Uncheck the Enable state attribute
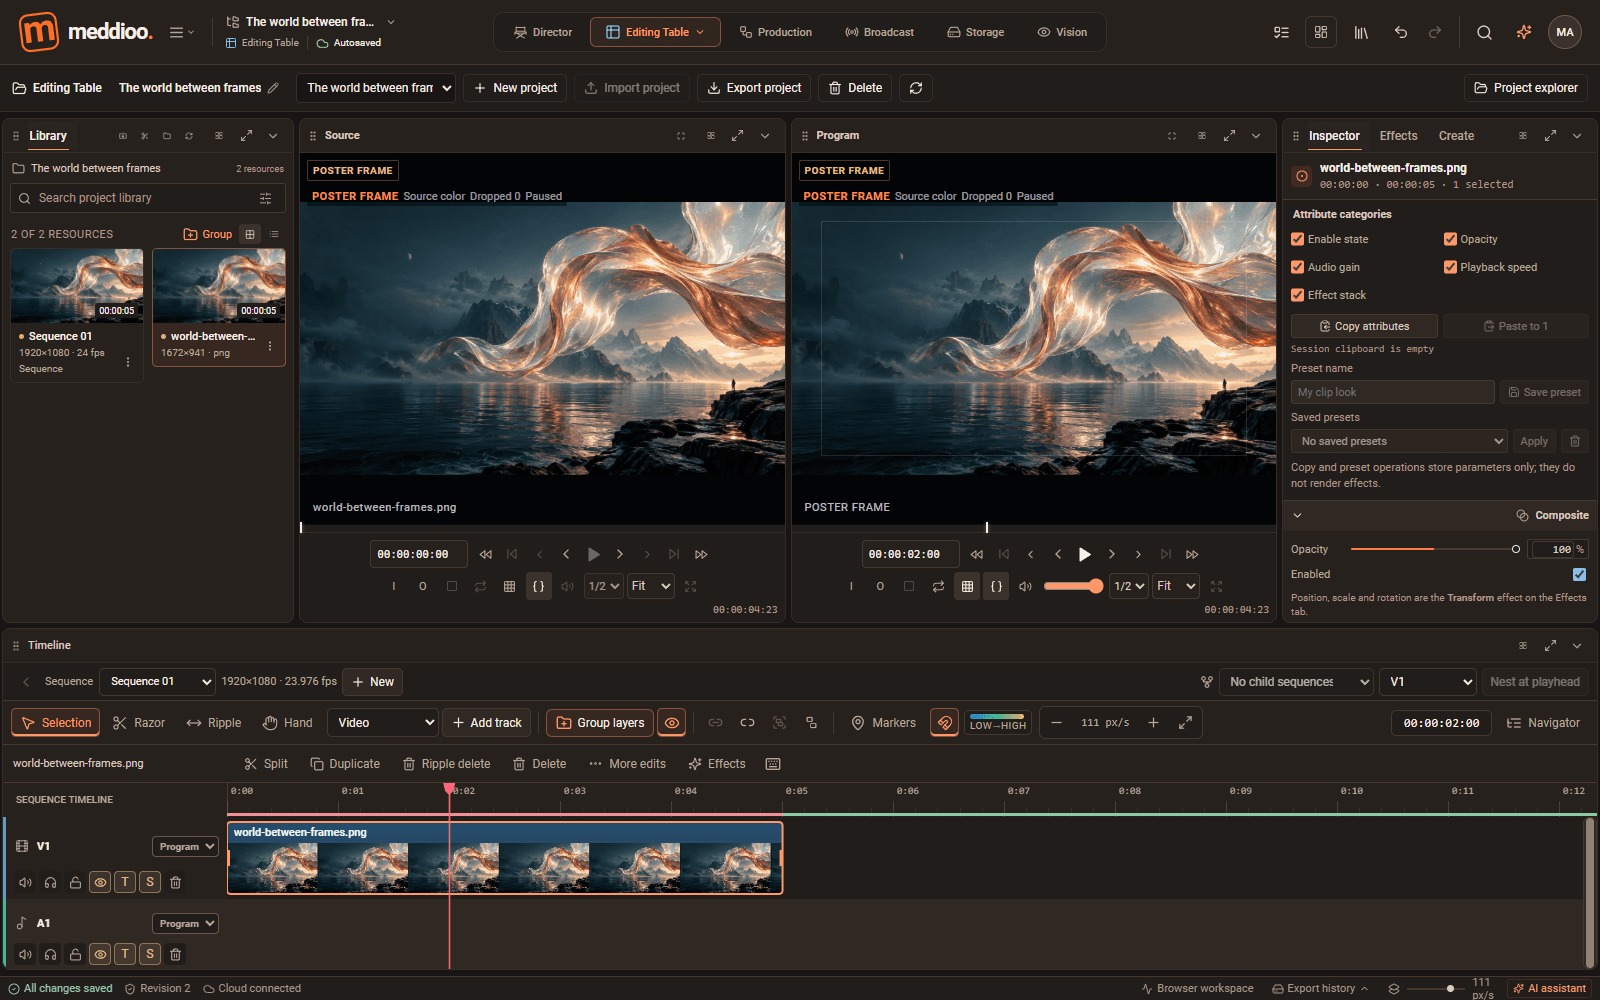The image size is (1600, 1000). 1297,239
